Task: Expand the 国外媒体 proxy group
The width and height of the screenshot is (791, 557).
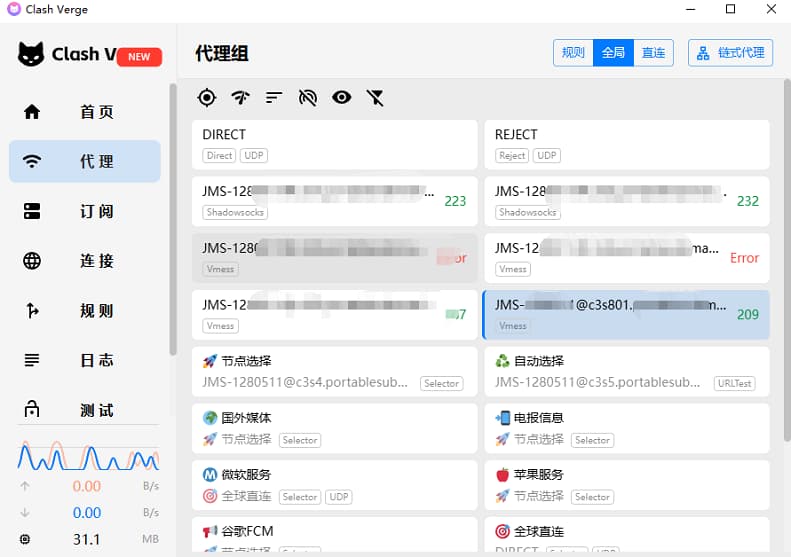Action: [334, 428]
